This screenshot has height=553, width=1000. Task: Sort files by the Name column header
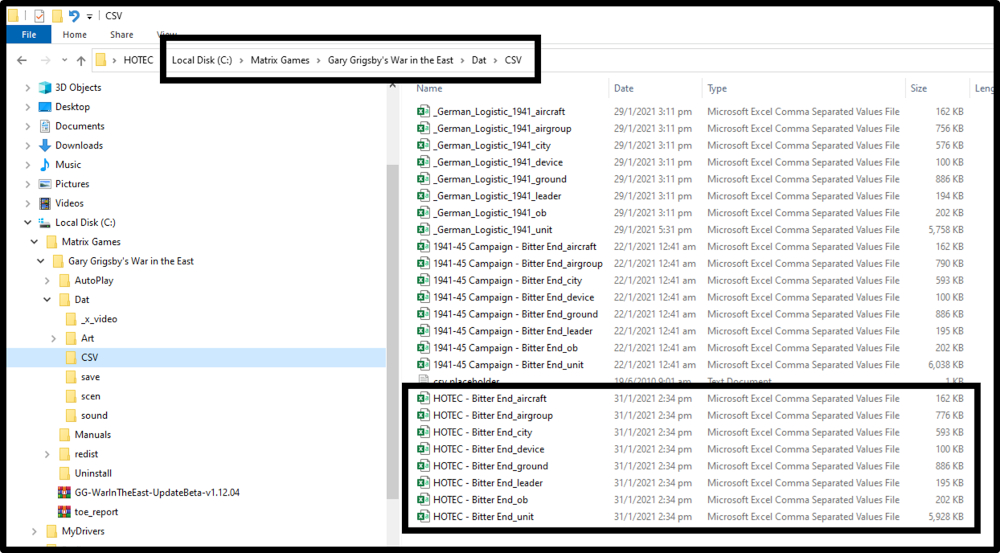429,89
